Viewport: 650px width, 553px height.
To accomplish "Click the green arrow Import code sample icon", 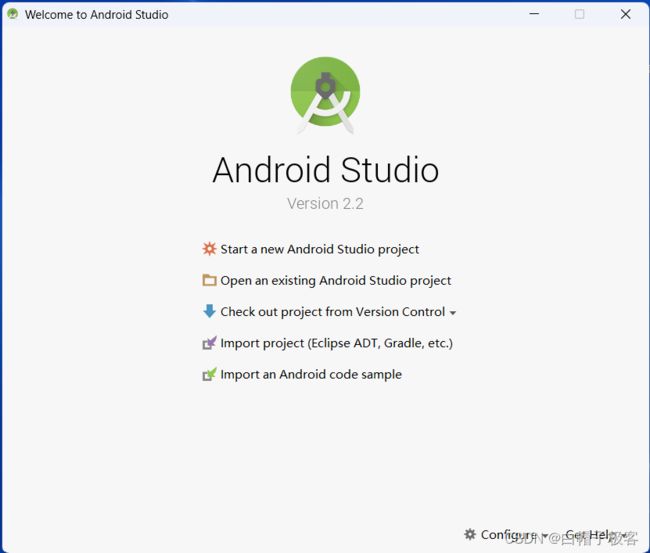I will tap(209, 374).
